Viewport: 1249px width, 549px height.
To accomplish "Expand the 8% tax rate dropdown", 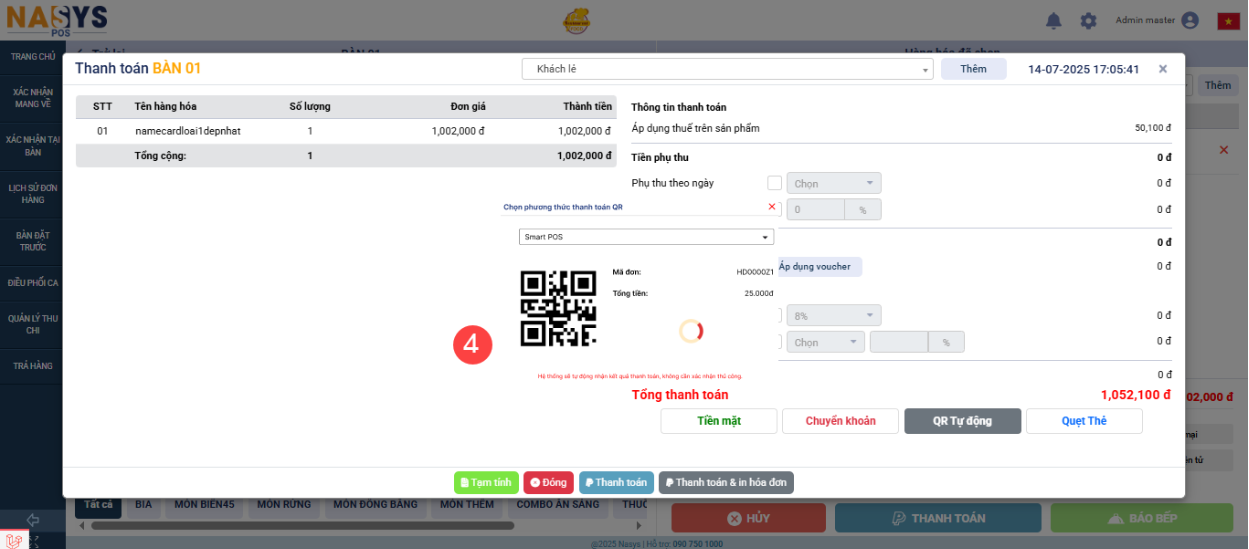I will click(x=834, y=315).
